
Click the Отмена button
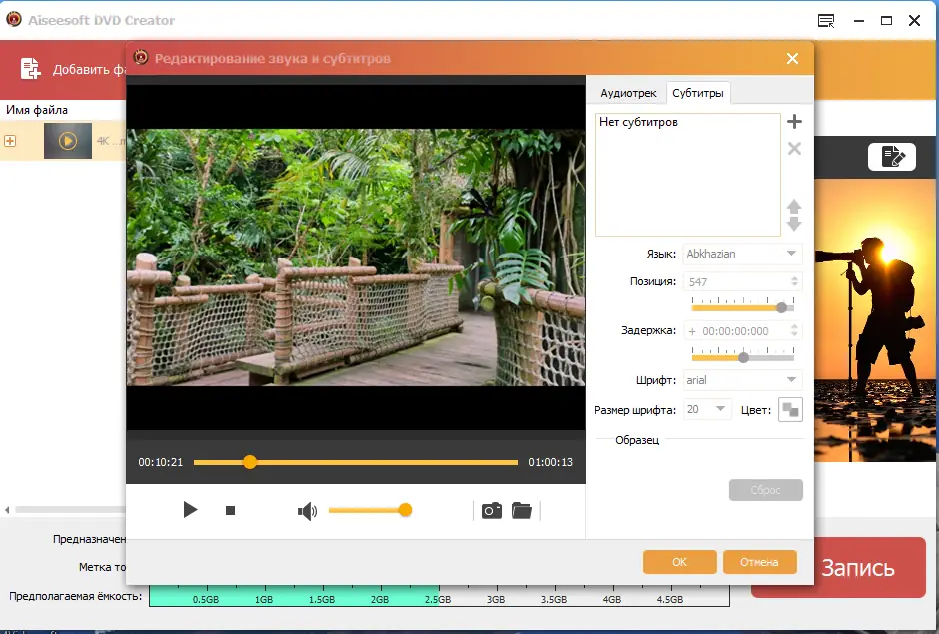tap(759, 562)
